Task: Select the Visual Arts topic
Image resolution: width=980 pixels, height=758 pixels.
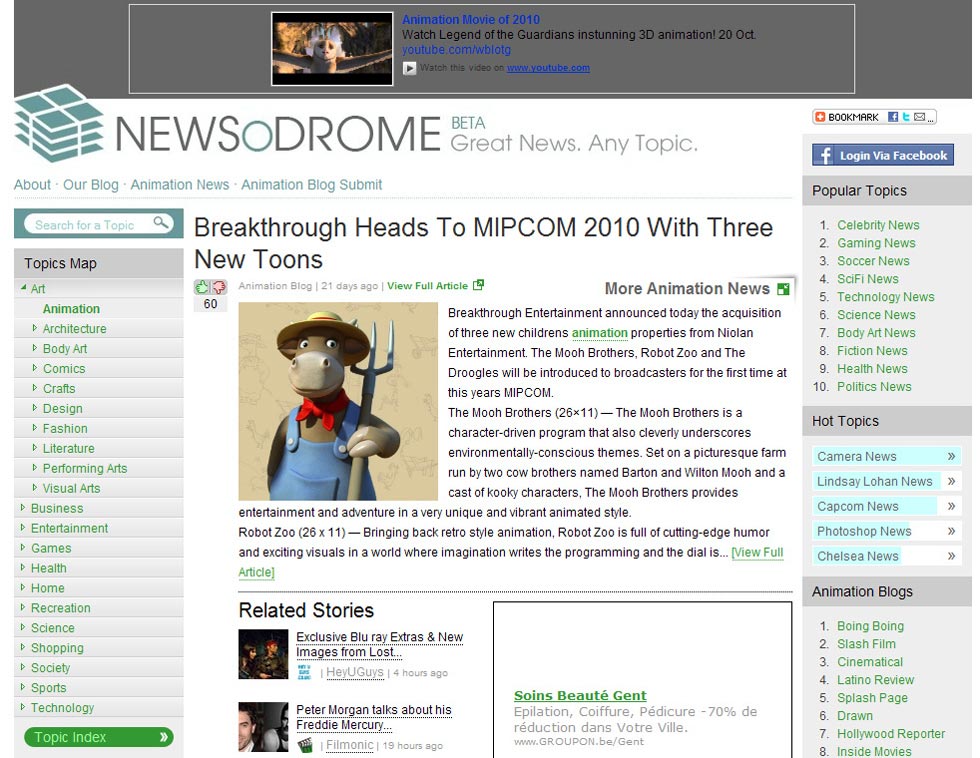Action: pos(71,488)
